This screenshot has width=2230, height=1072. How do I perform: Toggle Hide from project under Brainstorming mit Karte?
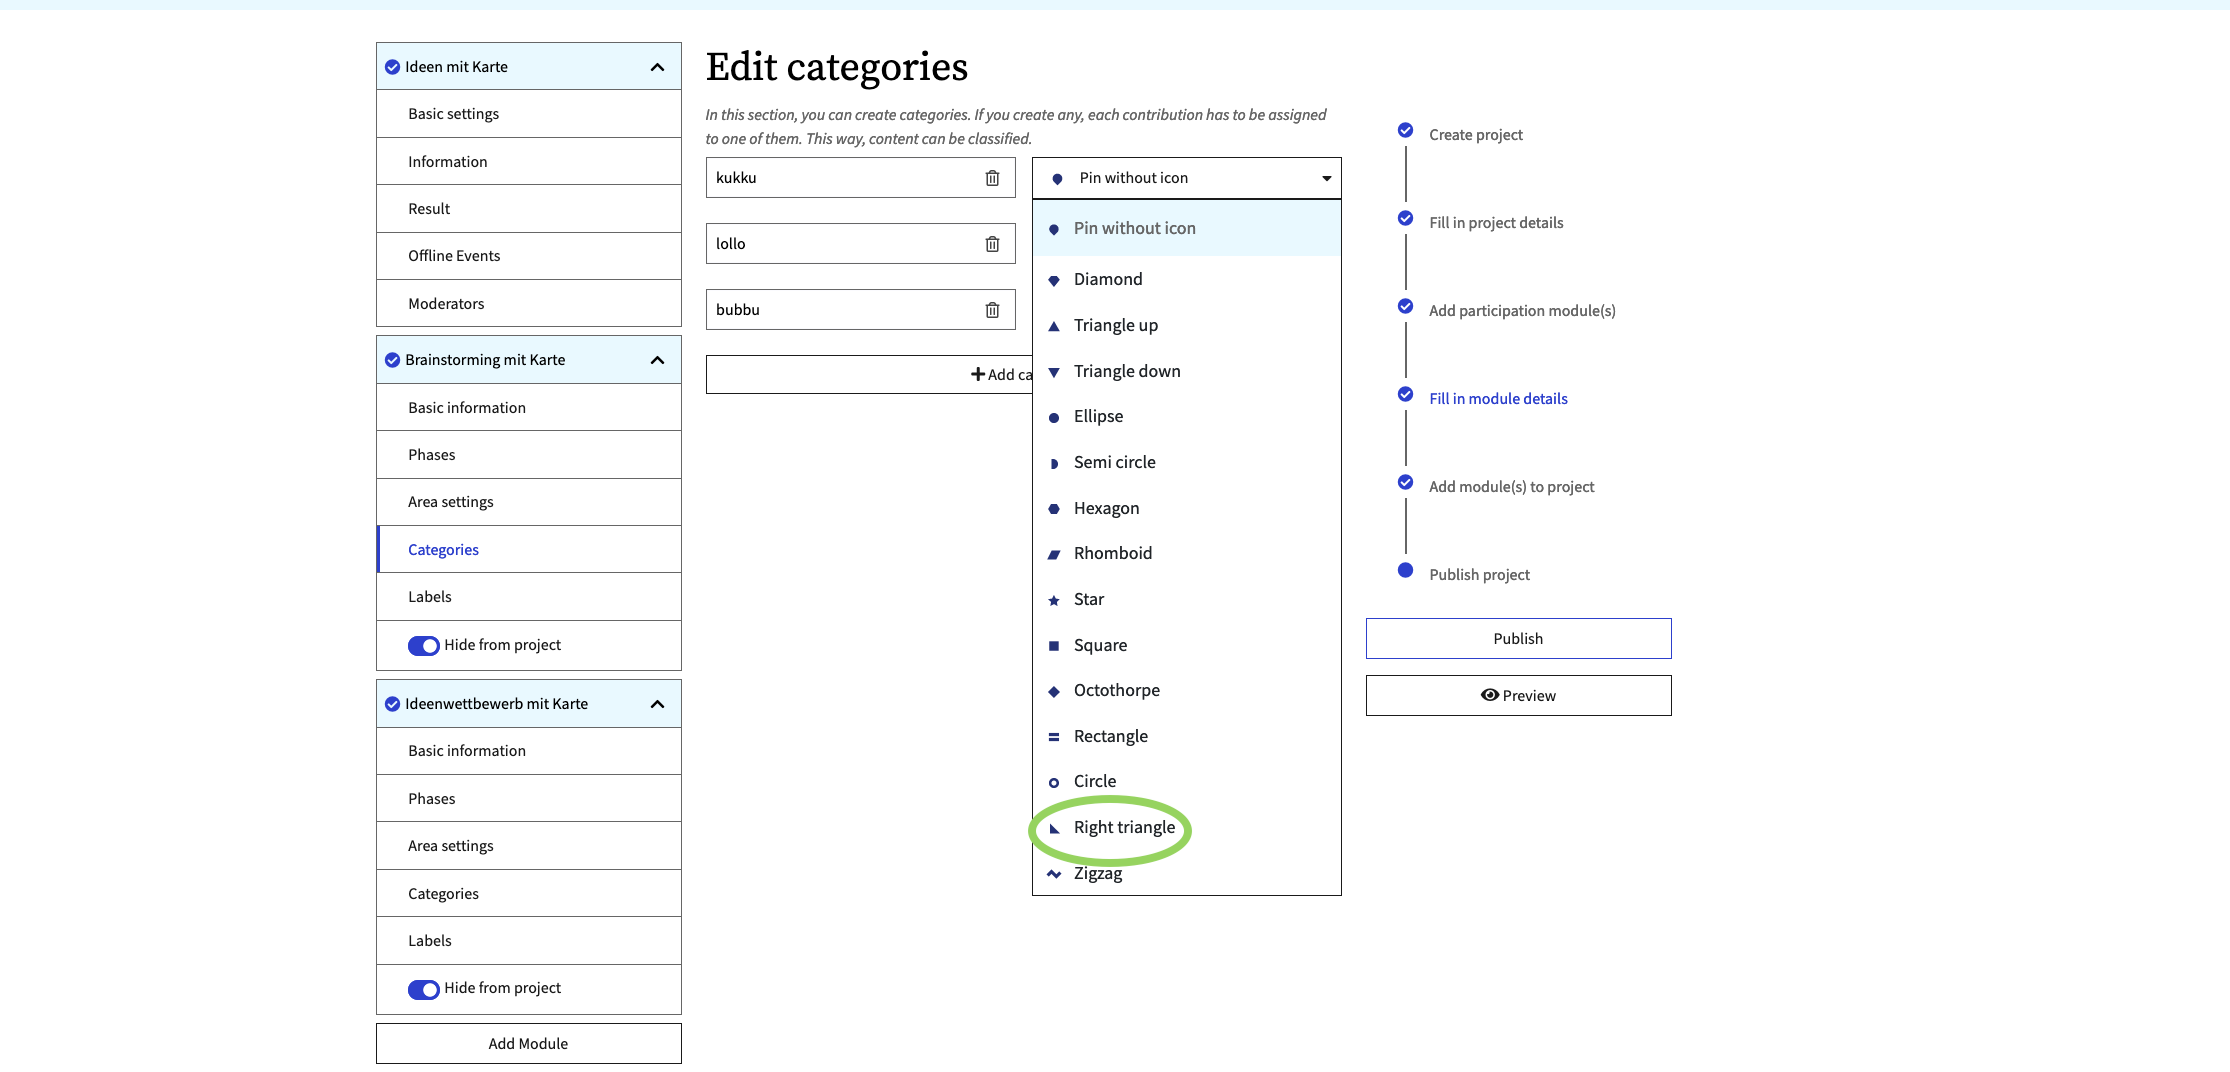423,646
